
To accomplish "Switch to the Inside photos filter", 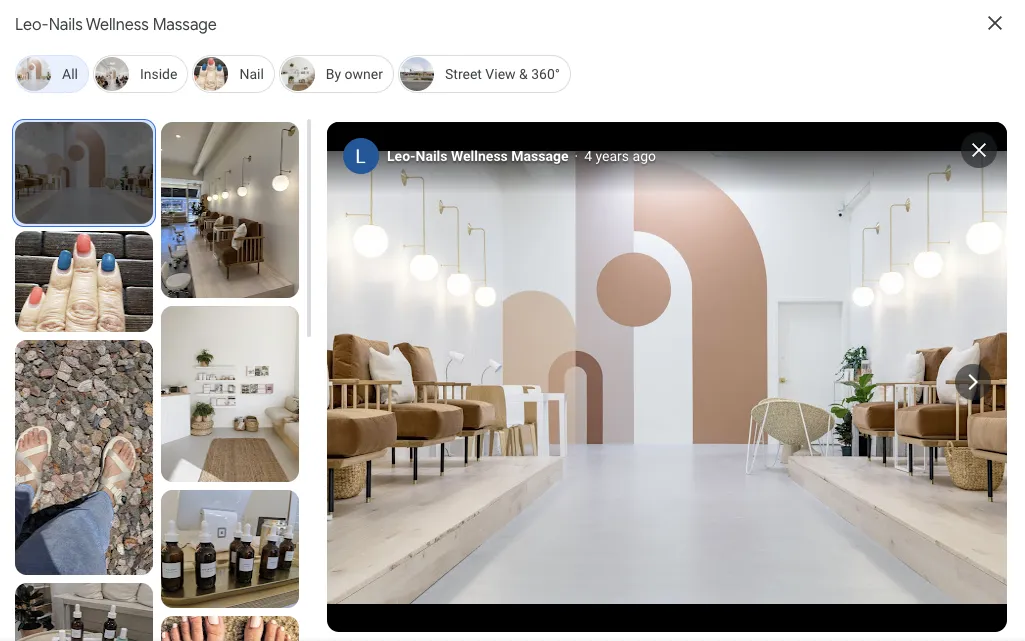I will point(141,74).
